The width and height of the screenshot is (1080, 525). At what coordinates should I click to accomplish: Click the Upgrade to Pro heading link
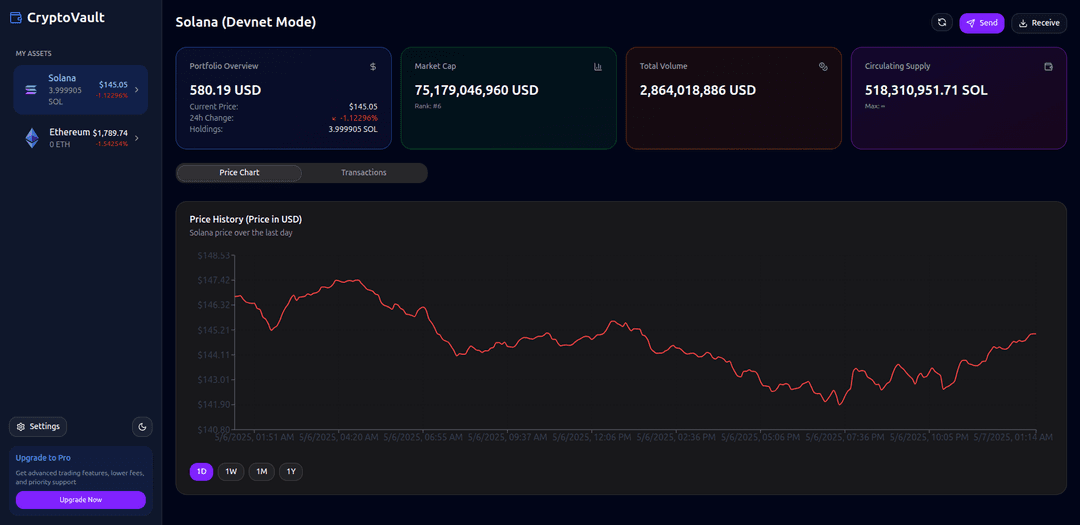(x=43, y=457)
